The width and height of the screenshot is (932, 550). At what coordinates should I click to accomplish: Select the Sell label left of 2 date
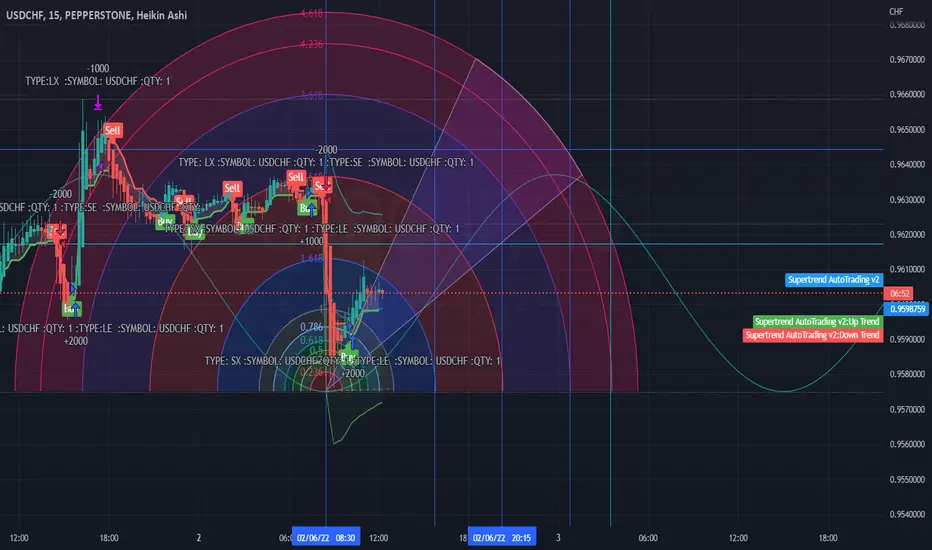[x=184, y=201]
